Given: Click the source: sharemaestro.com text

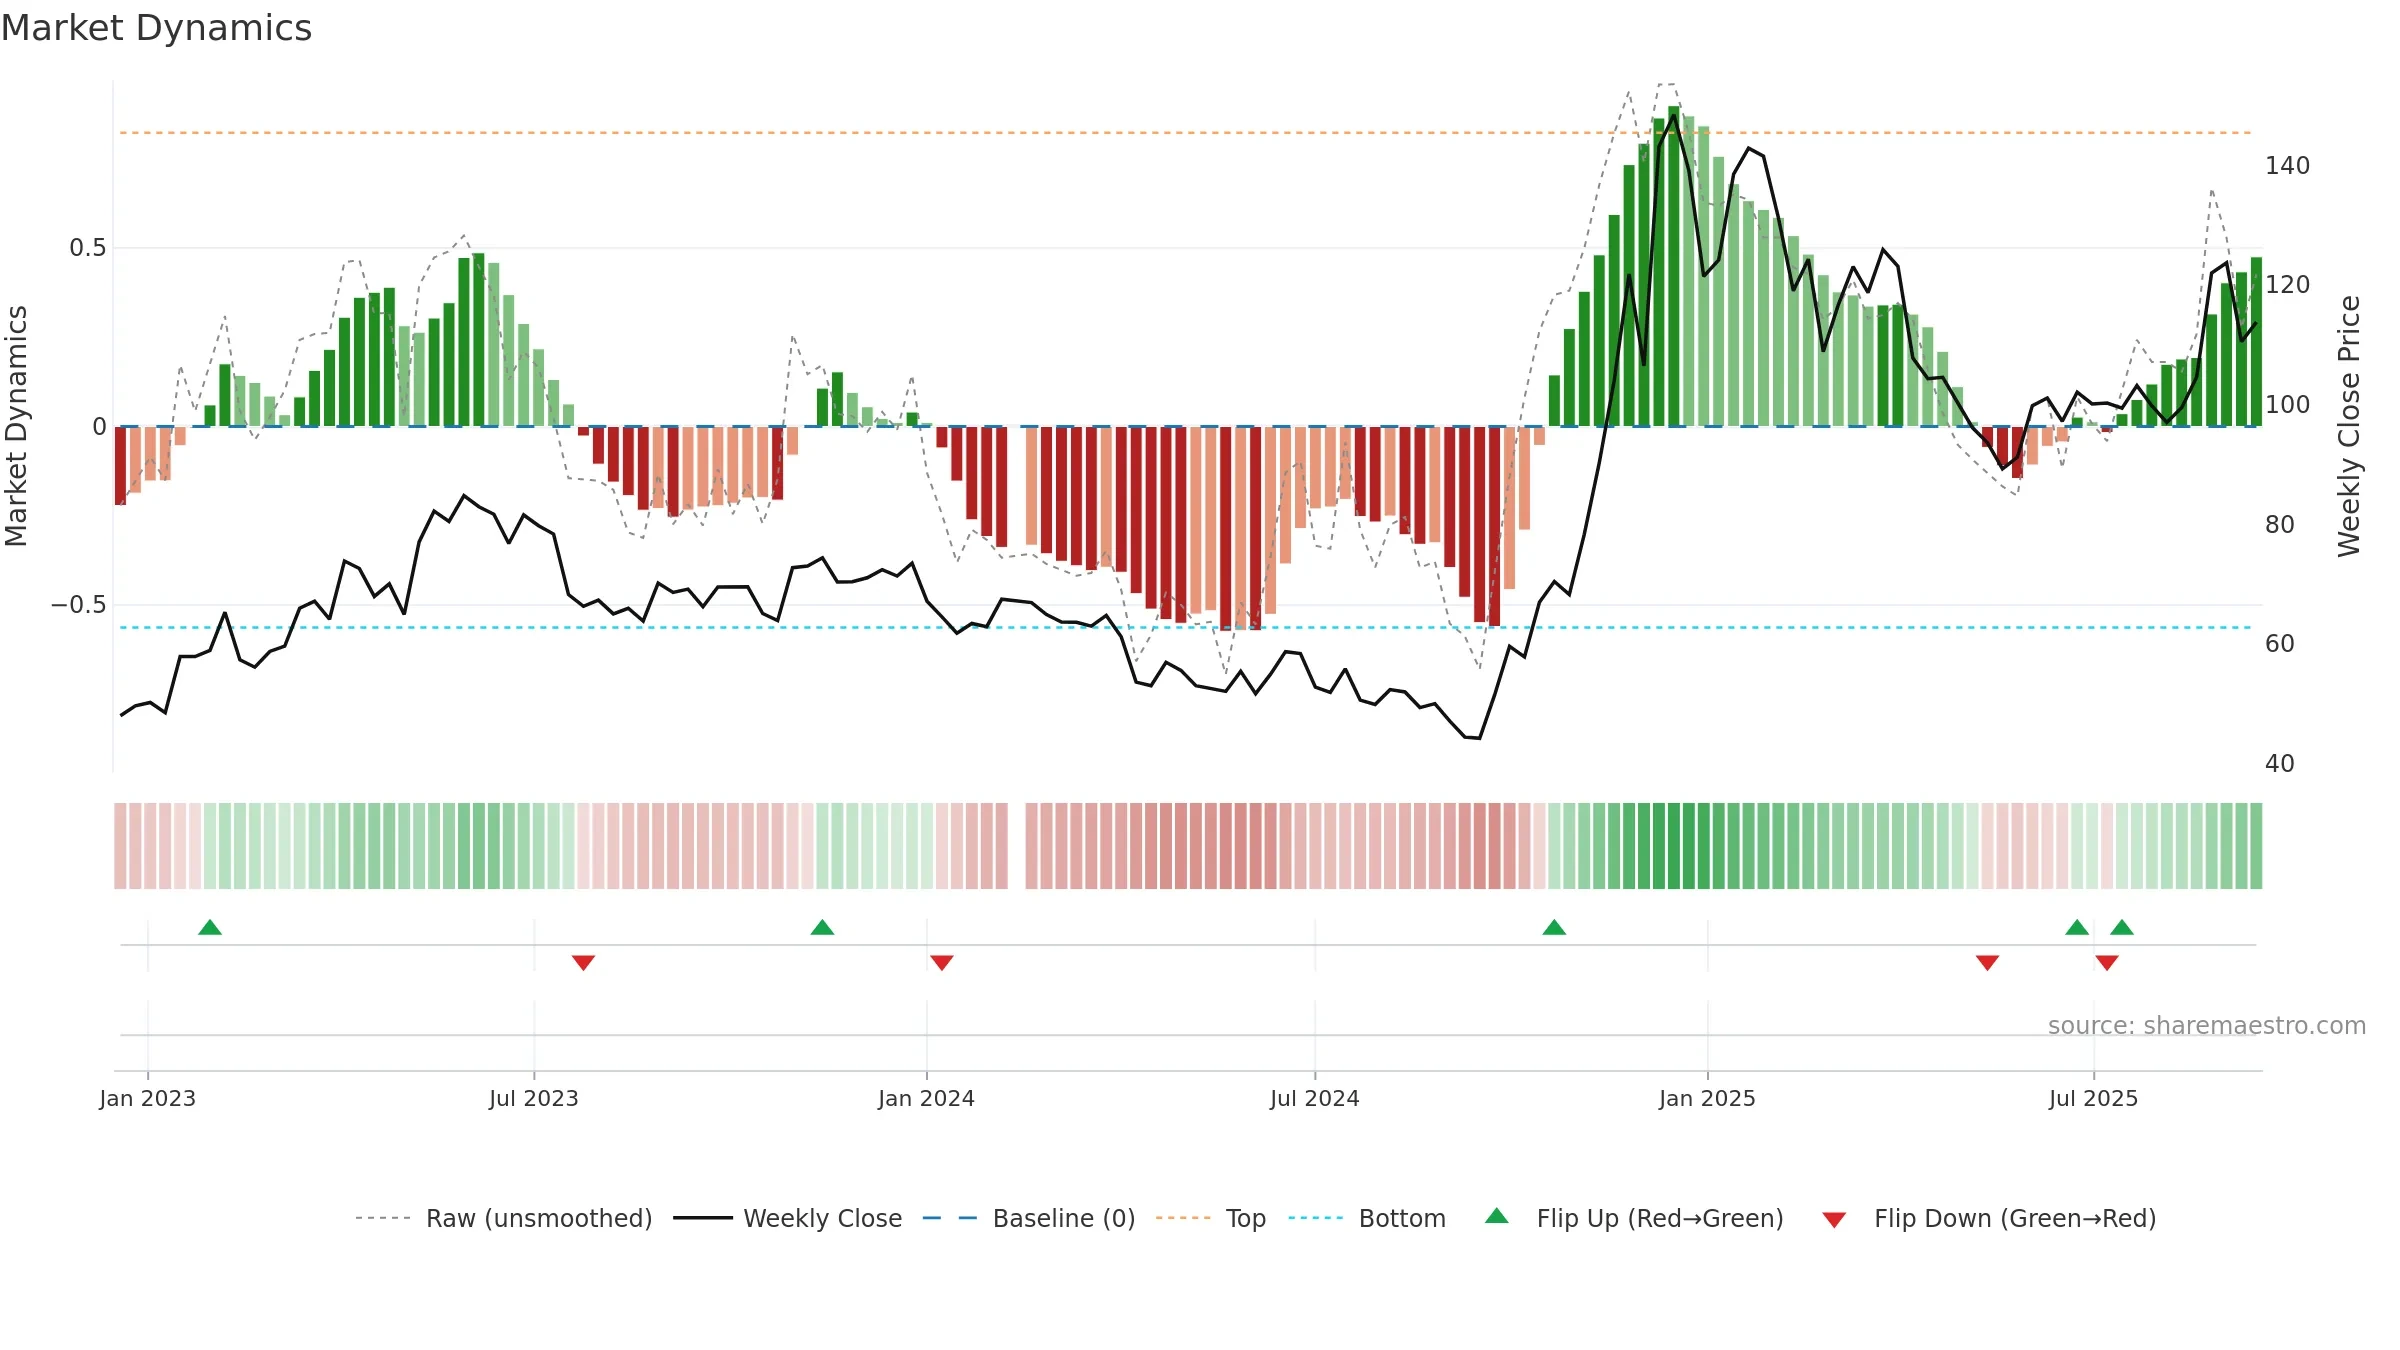Looking at the screenshot, I should click(2207, 1025).
